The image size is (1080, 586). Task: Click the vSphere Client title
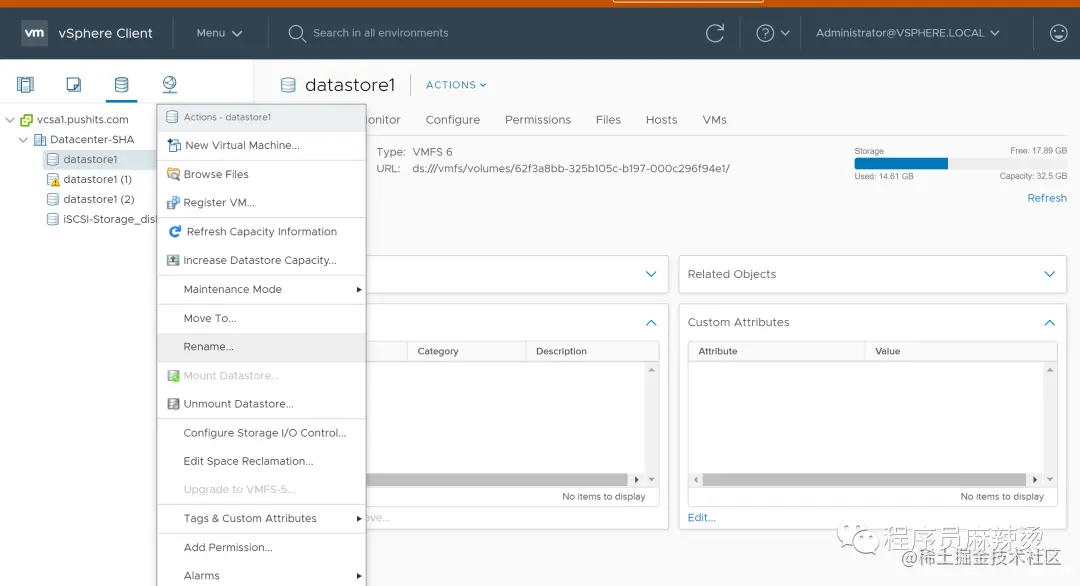pyautogui.click(x=105, y=33)
